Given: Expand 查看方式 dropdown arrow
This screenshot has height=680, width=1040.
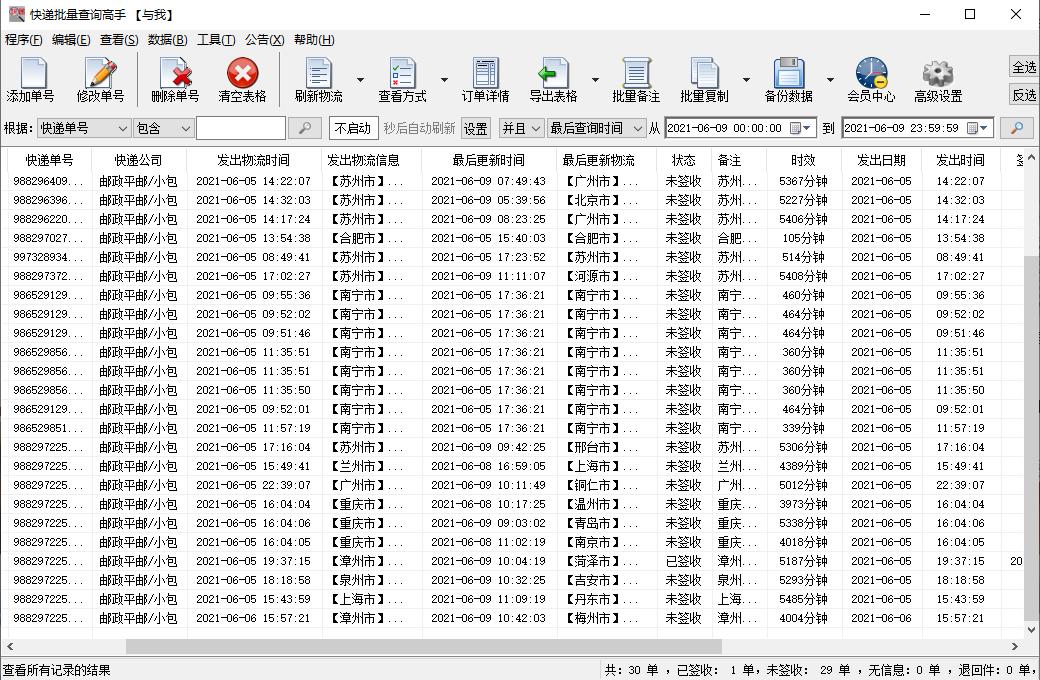Looking at the screenshot, I should coord(444,80).
